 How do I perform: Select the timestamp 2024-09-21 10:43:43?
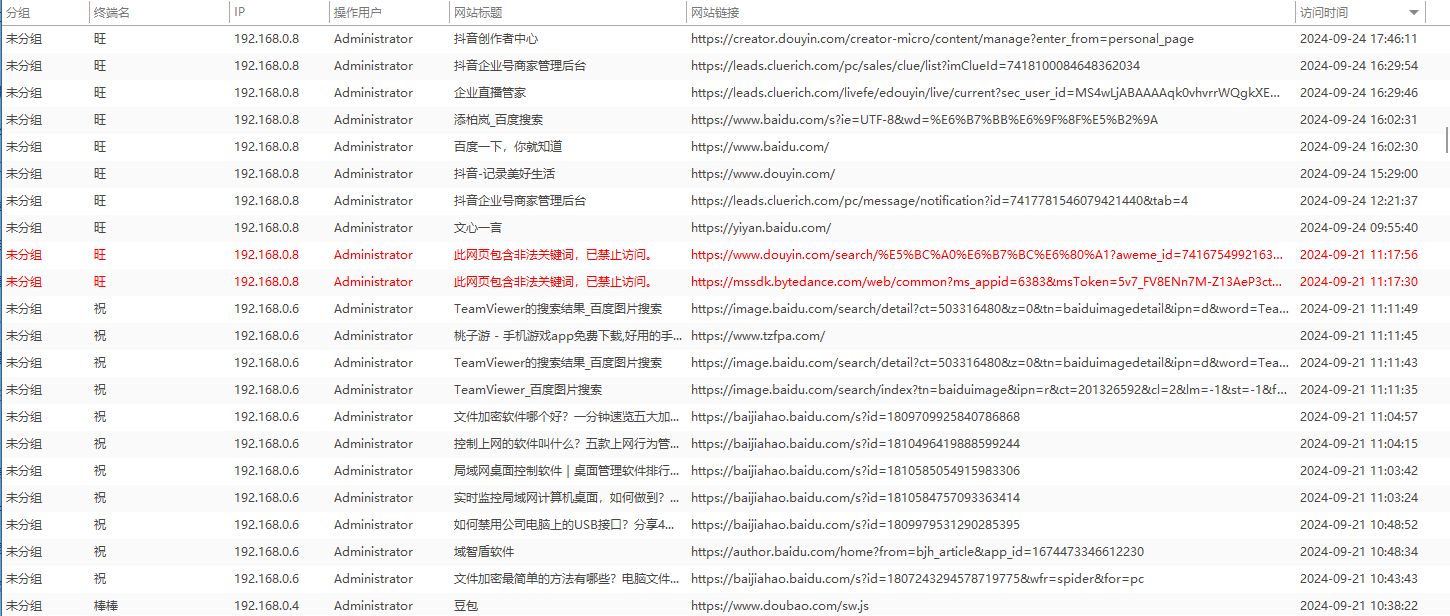(1359, 579)
